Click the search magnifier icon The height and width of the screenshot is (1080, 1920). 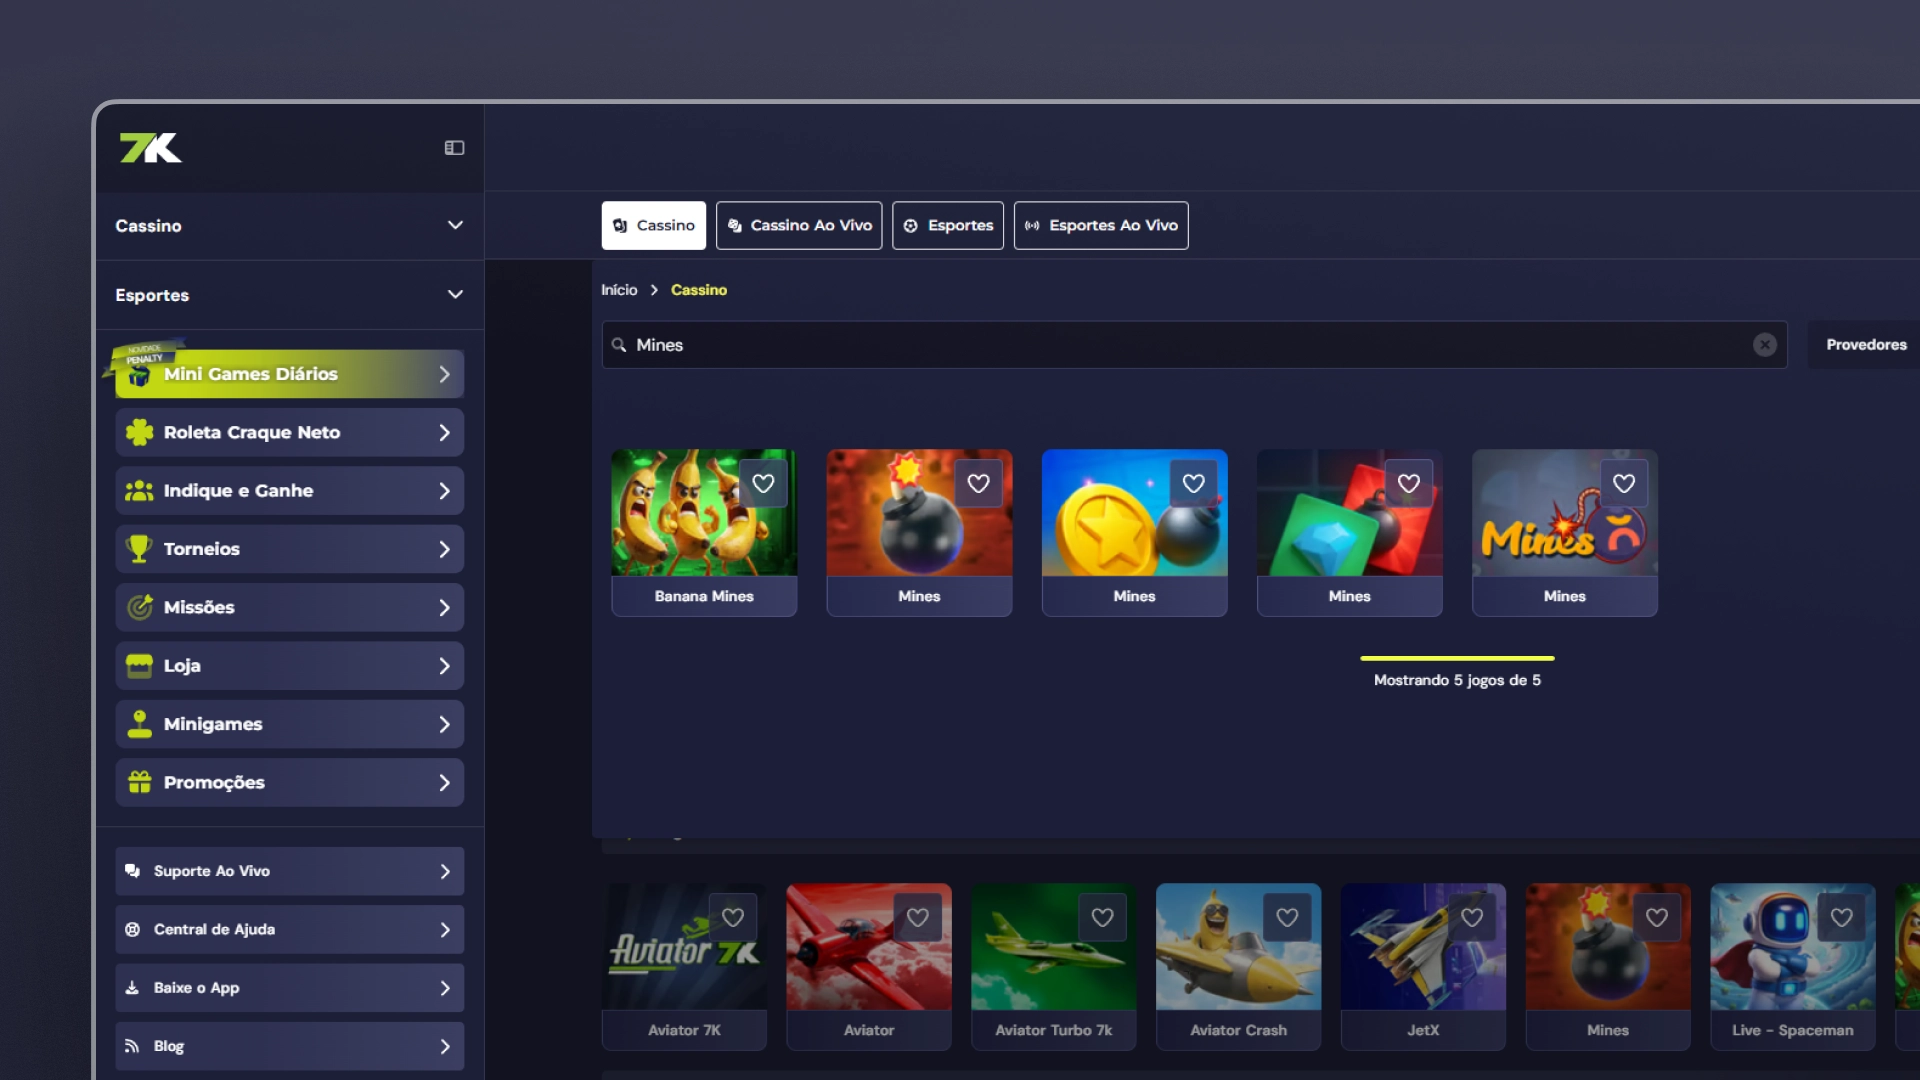(619, 345)
